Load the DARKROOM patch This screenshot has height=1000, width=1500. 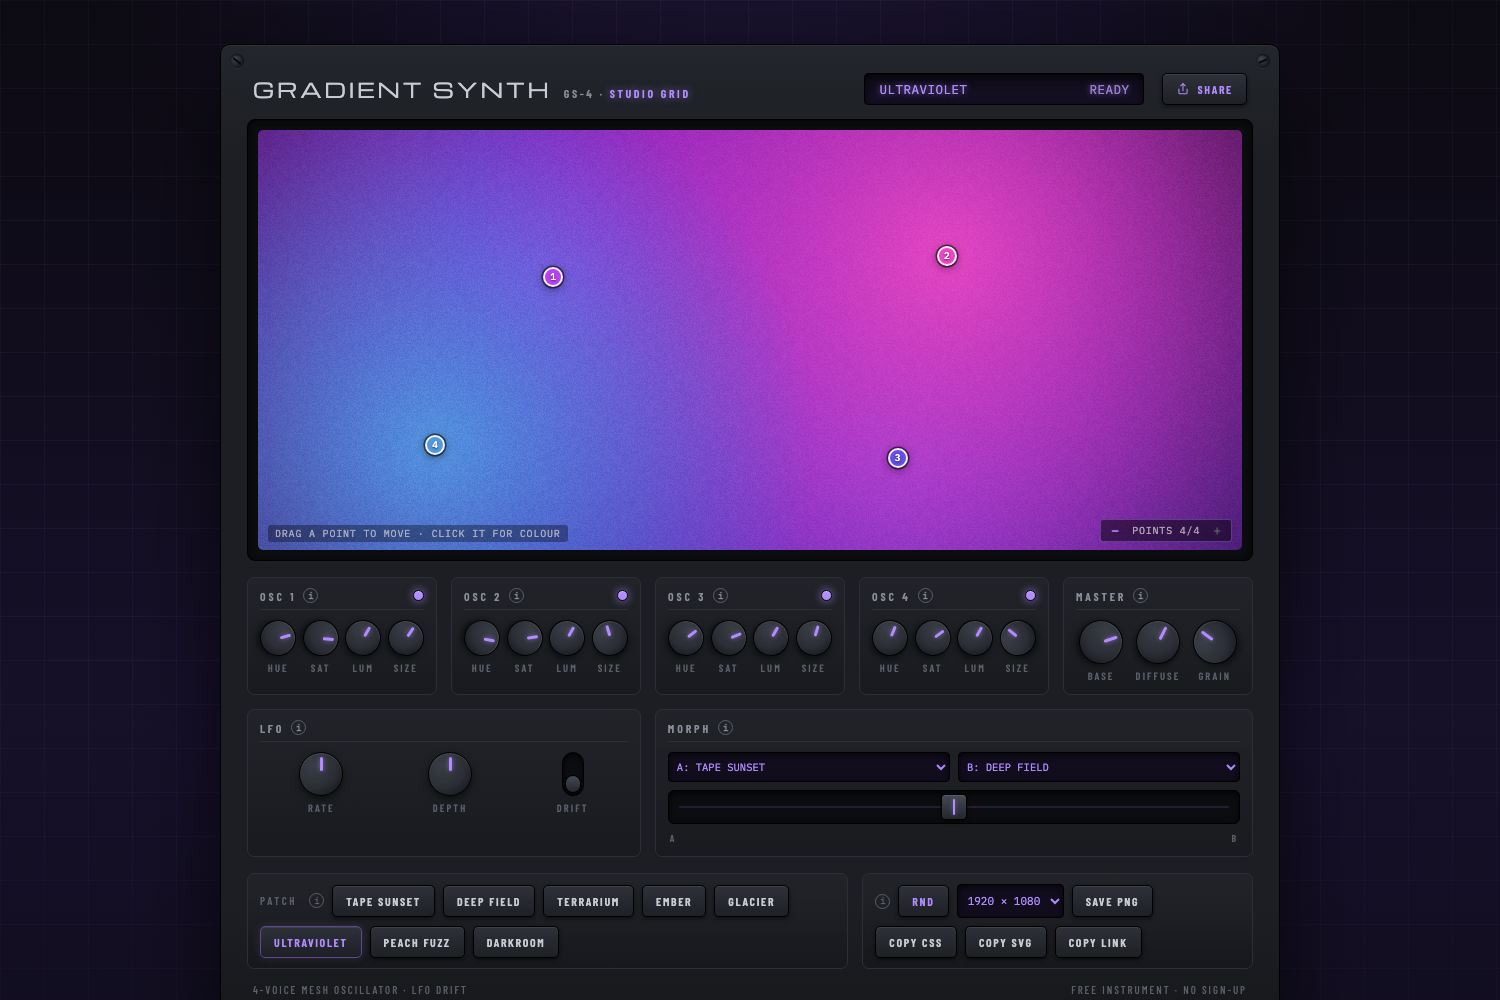[516, 942]
